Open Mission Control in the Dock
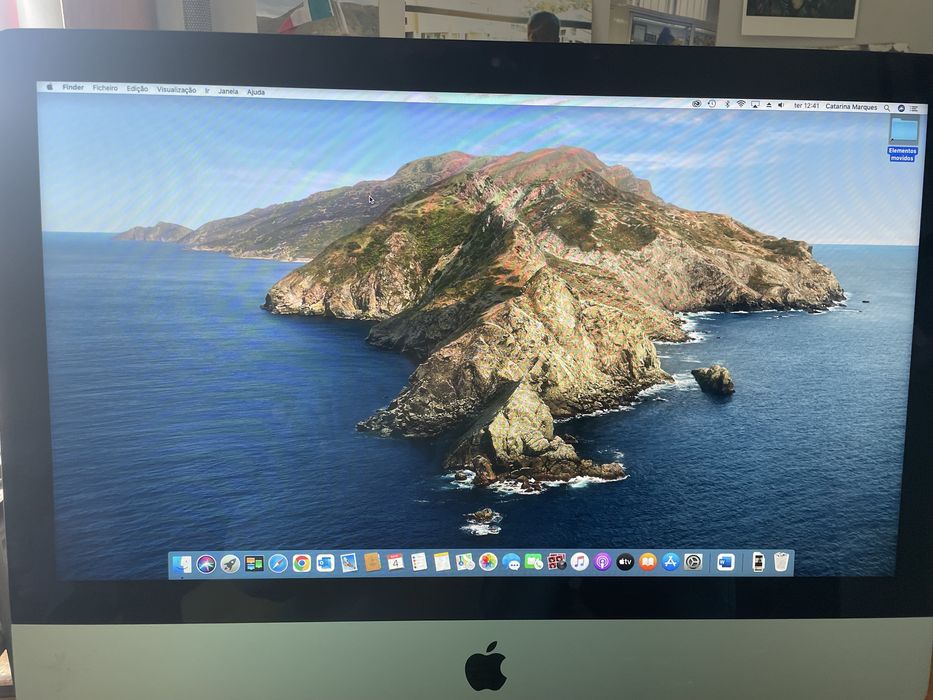Viewport: 933px width, 700px height. (254, 564)
